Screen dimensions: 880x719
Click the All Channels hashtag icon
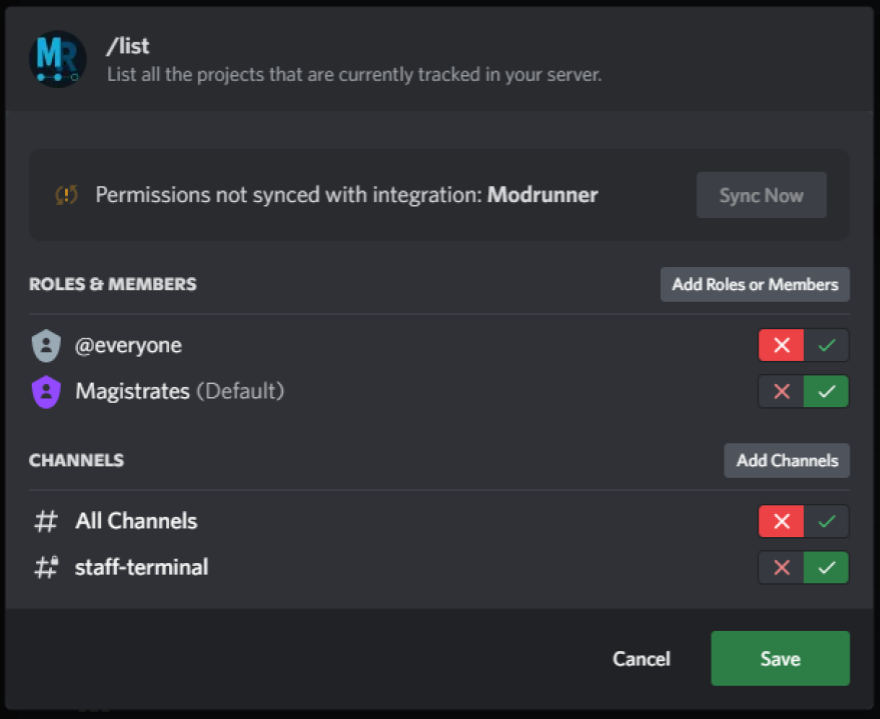pos(46,522)
